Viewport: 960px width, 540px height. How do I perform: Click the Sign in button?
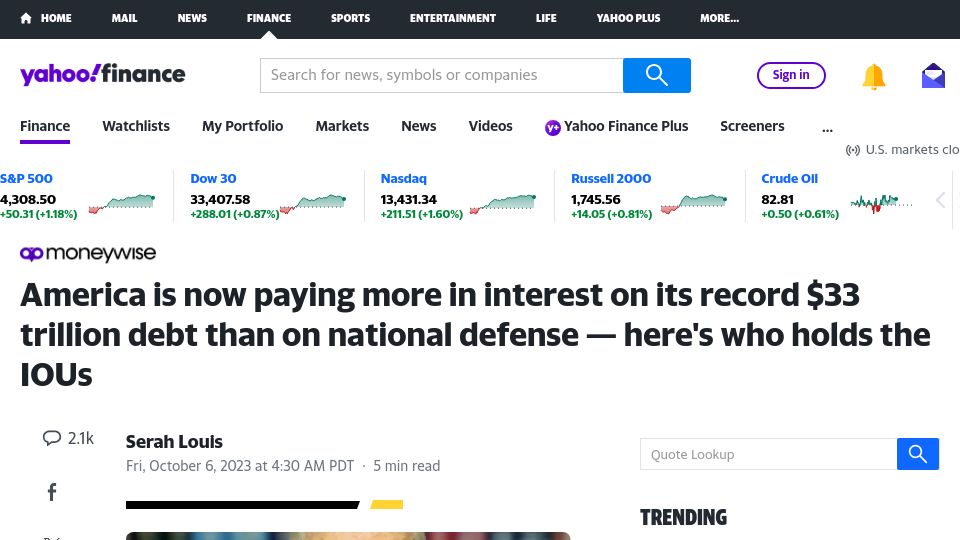[x=791, y=75]
